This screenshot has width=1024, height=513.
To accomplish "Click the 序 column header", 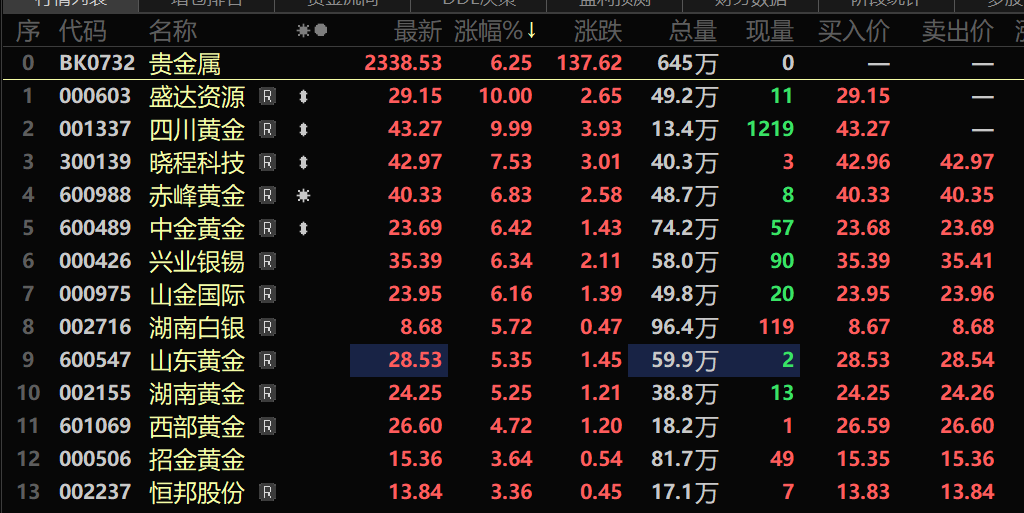I will [28, 31].
